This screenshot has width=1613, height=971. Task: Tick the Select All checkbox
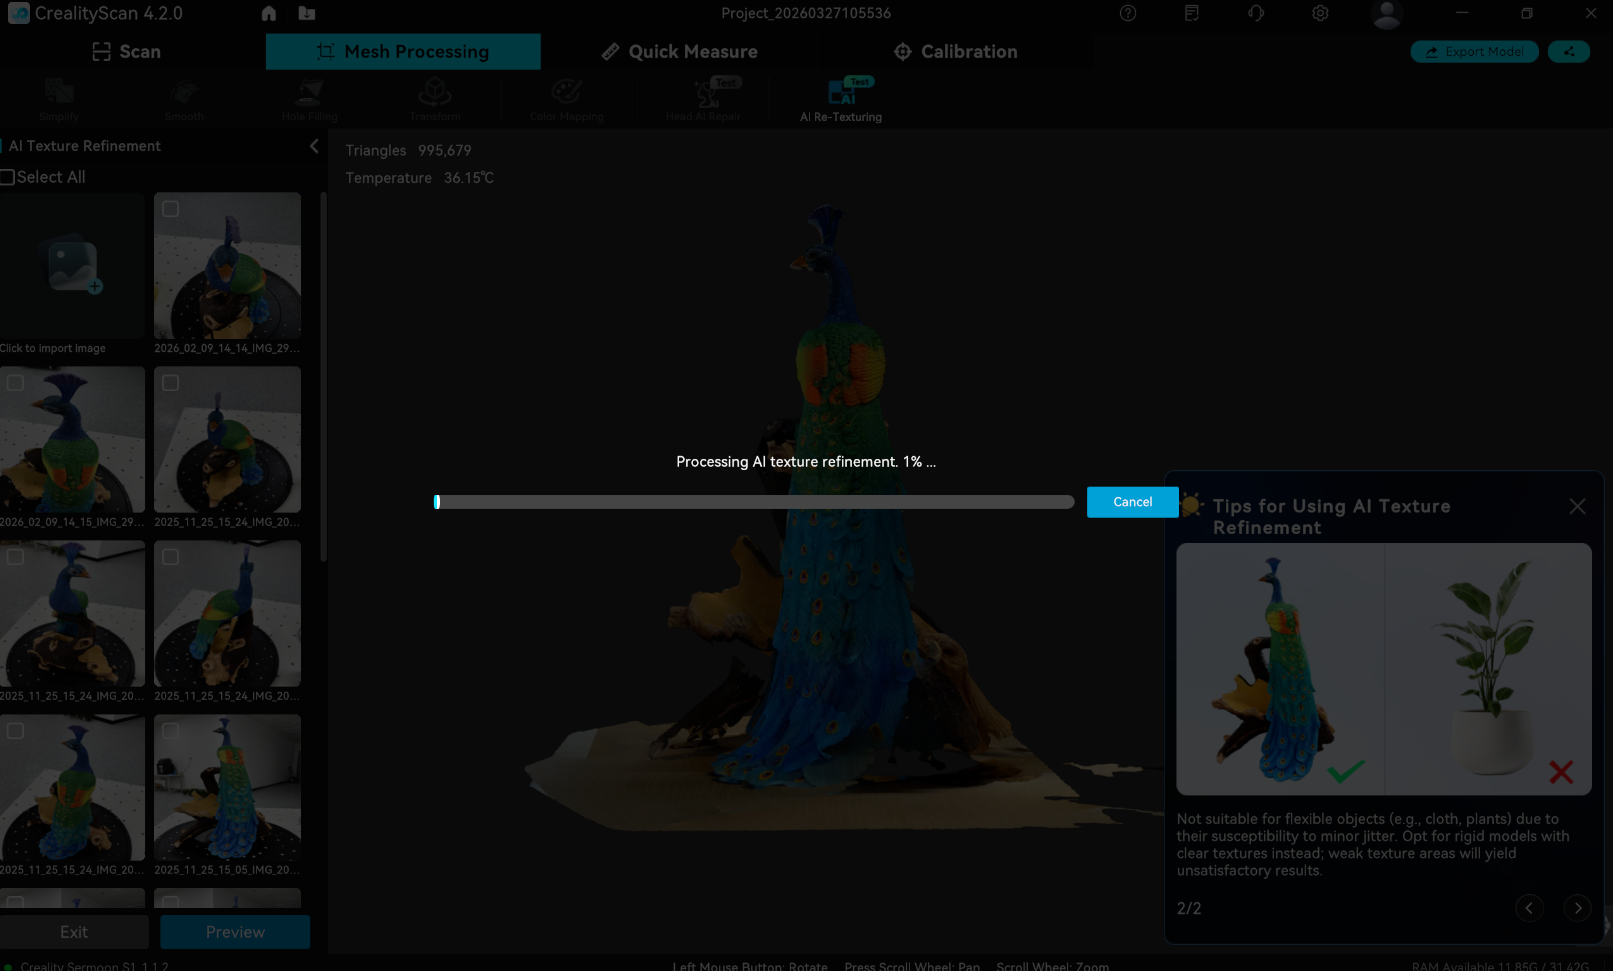(8, 177)
